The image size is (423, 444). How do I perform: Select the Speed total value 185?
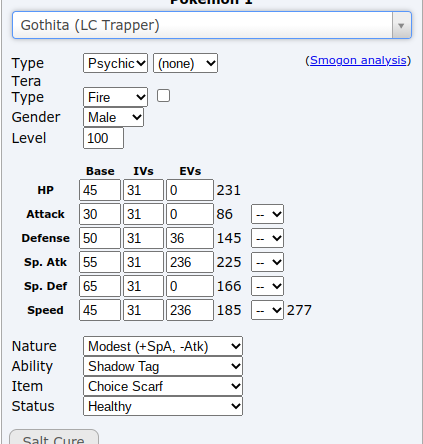click(229, 310)
